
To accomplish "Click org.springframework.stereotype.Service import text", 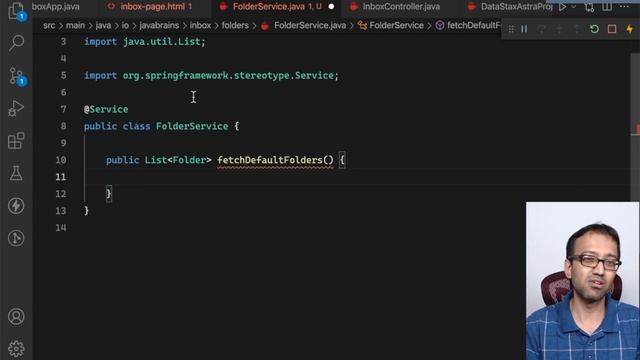I will point(228,76).
